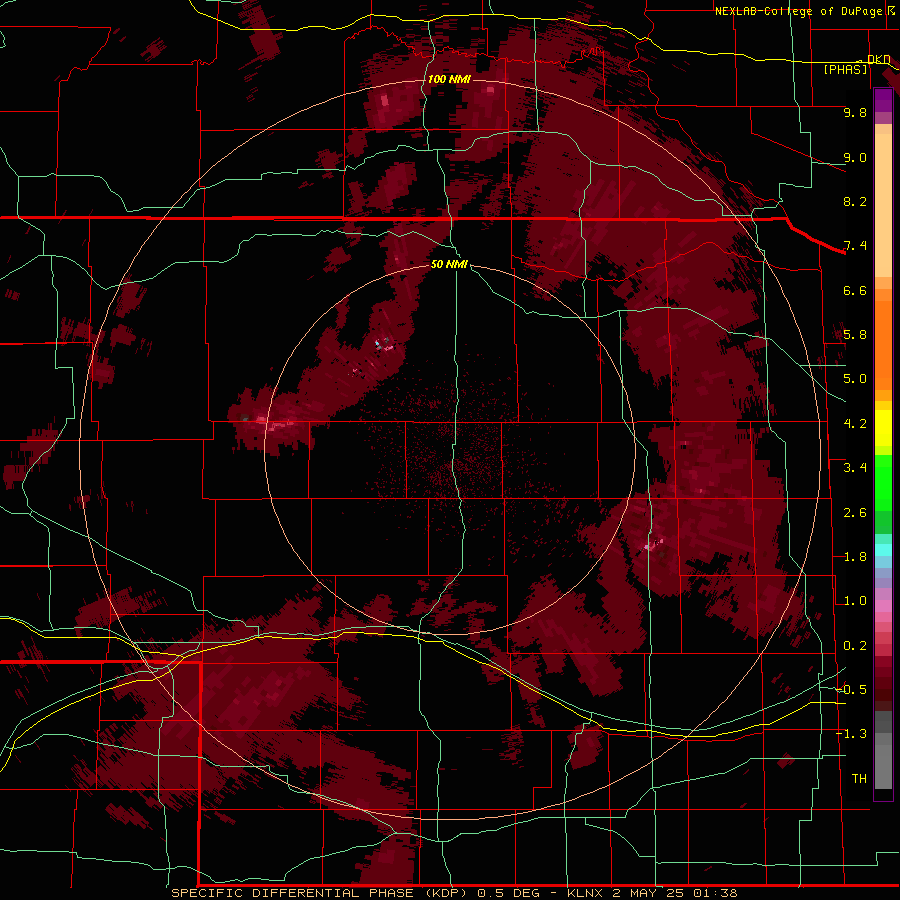Viewport: 900px width, 900px height.
Task: Click the 3.4 scale value
Action: pos(855,468)
